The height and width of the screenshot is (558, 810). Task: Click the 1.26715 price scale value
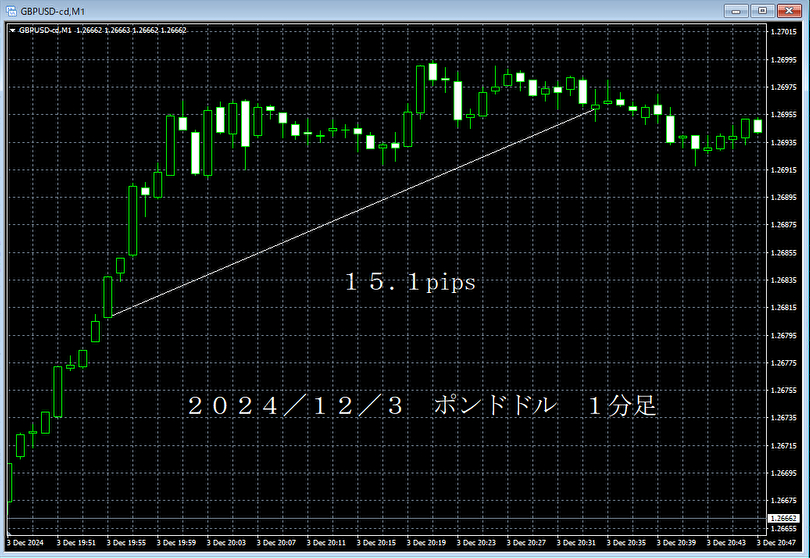point(783,445)
